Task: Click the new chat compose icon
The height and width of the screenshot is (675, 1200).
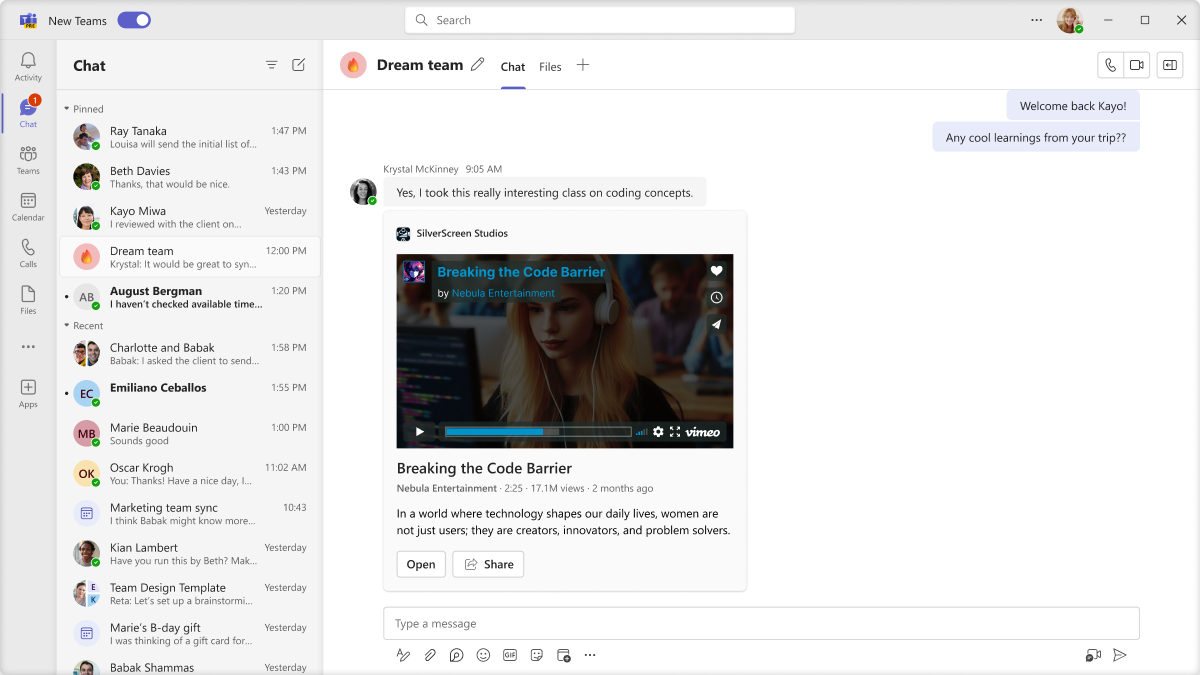Action: click(x=298, y=65)
